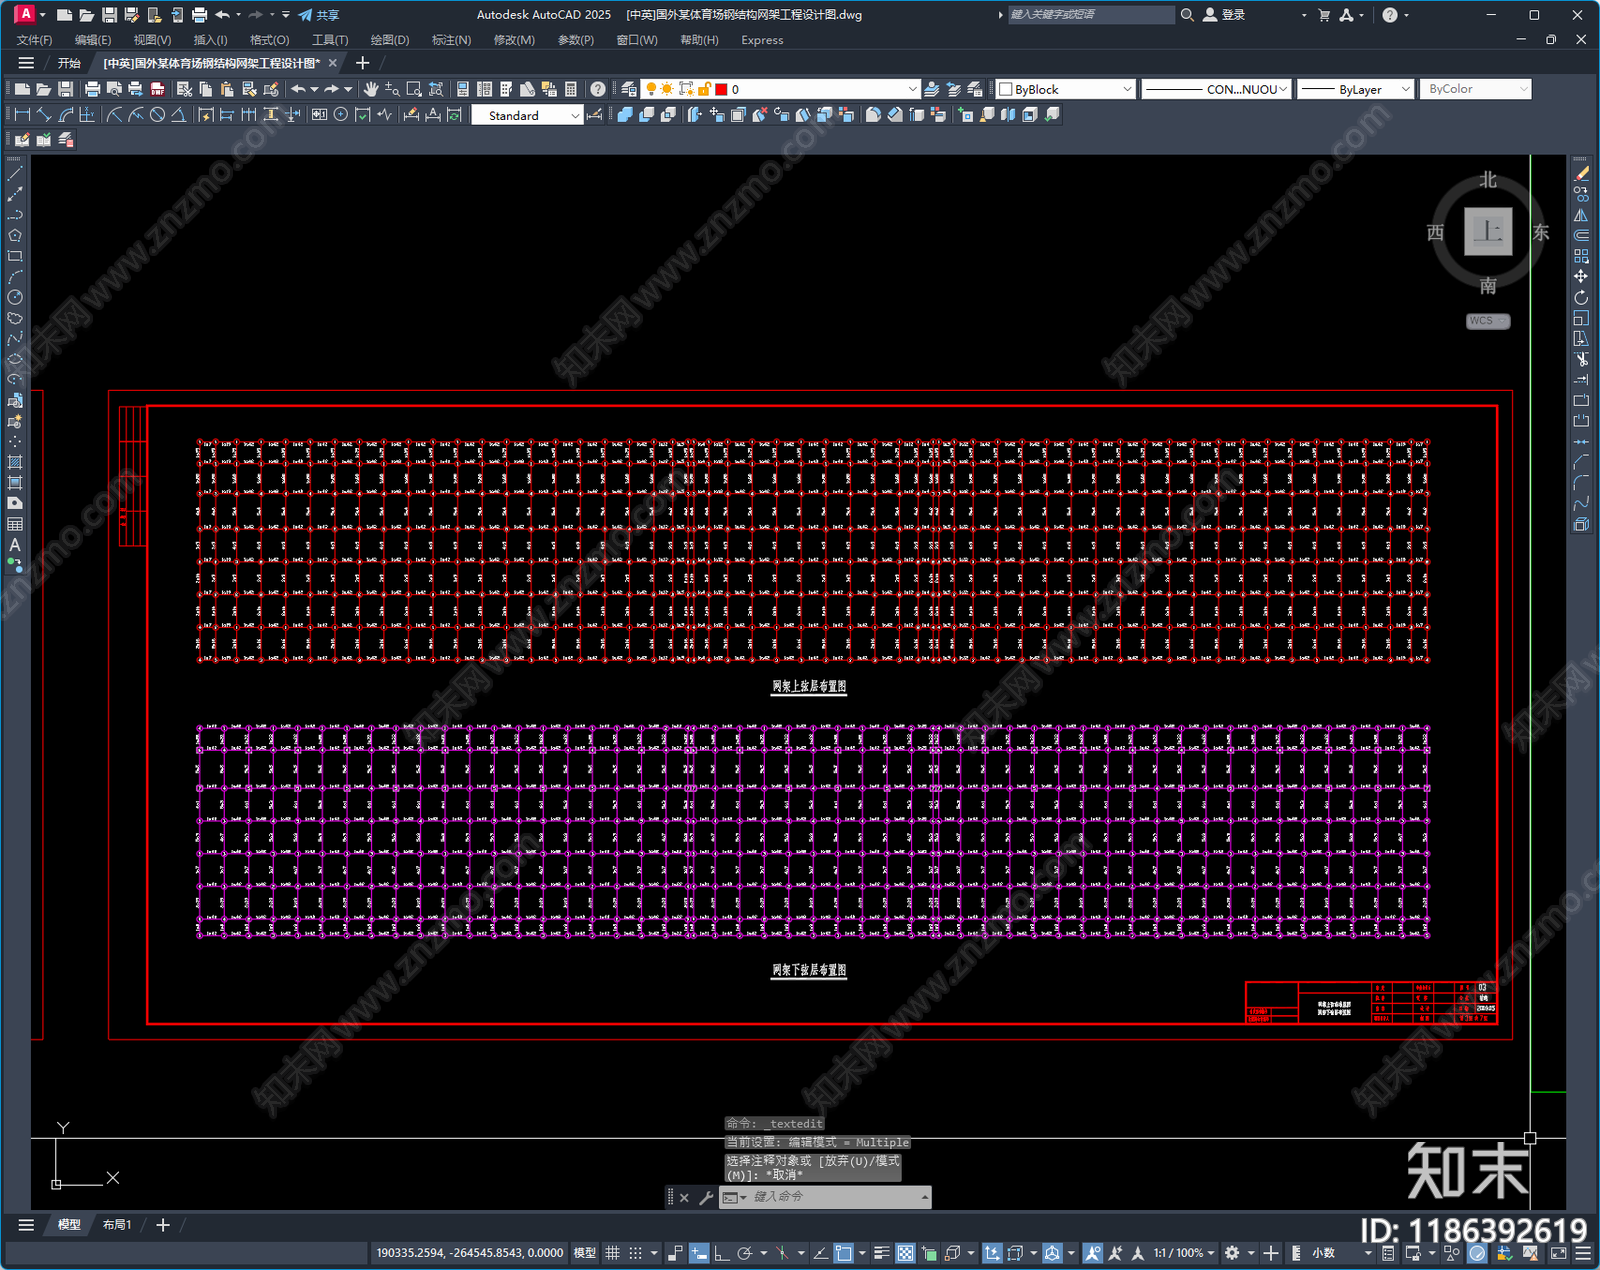
Task: Switch to the 布局1 layout tab
Action: (117, 1224)
